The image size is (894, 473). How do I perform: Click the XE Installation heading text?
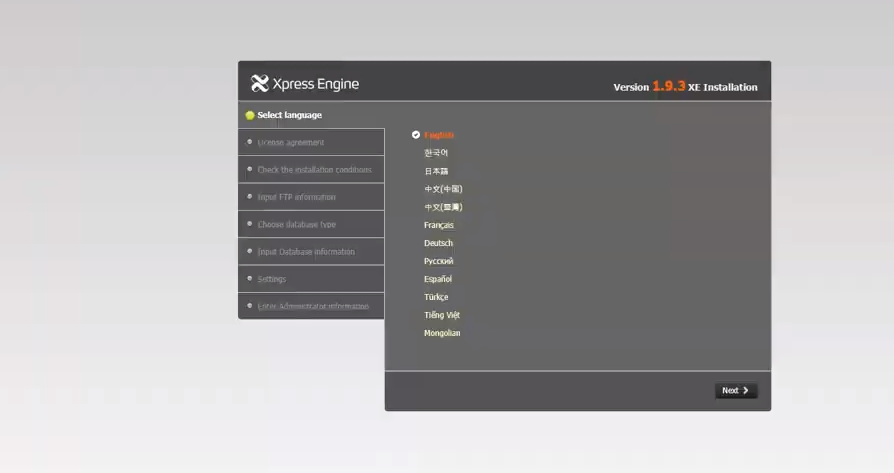(x=722, y=87)
